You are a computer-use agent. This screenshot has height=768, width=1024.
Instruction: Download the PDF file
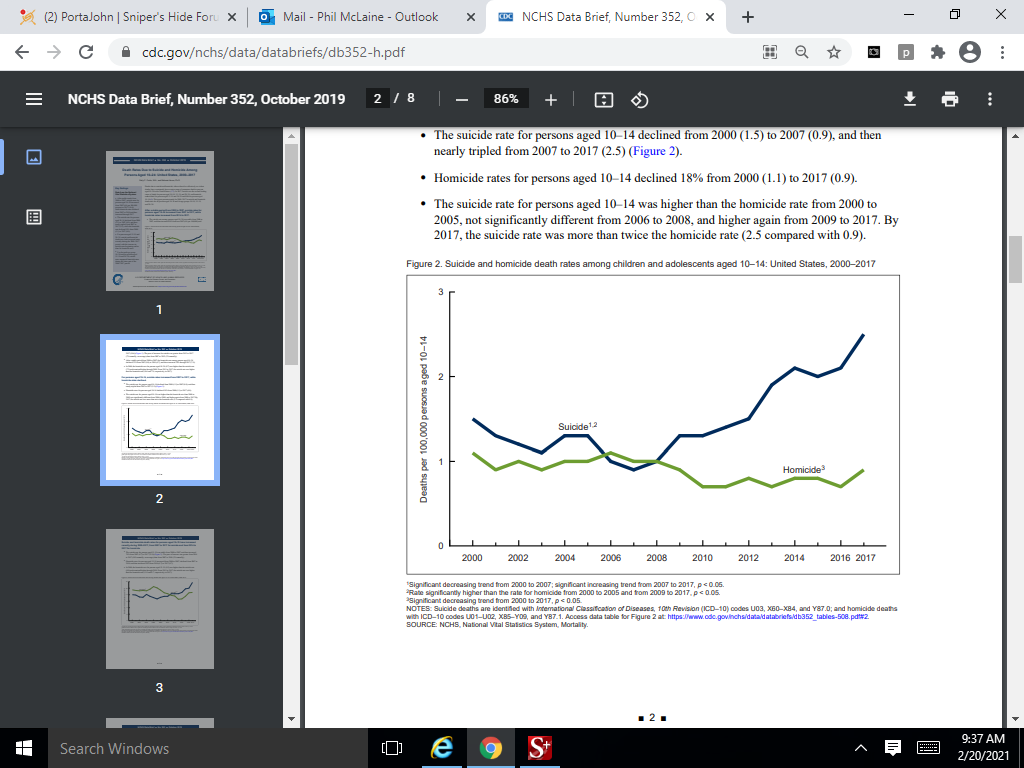[909, 99]
